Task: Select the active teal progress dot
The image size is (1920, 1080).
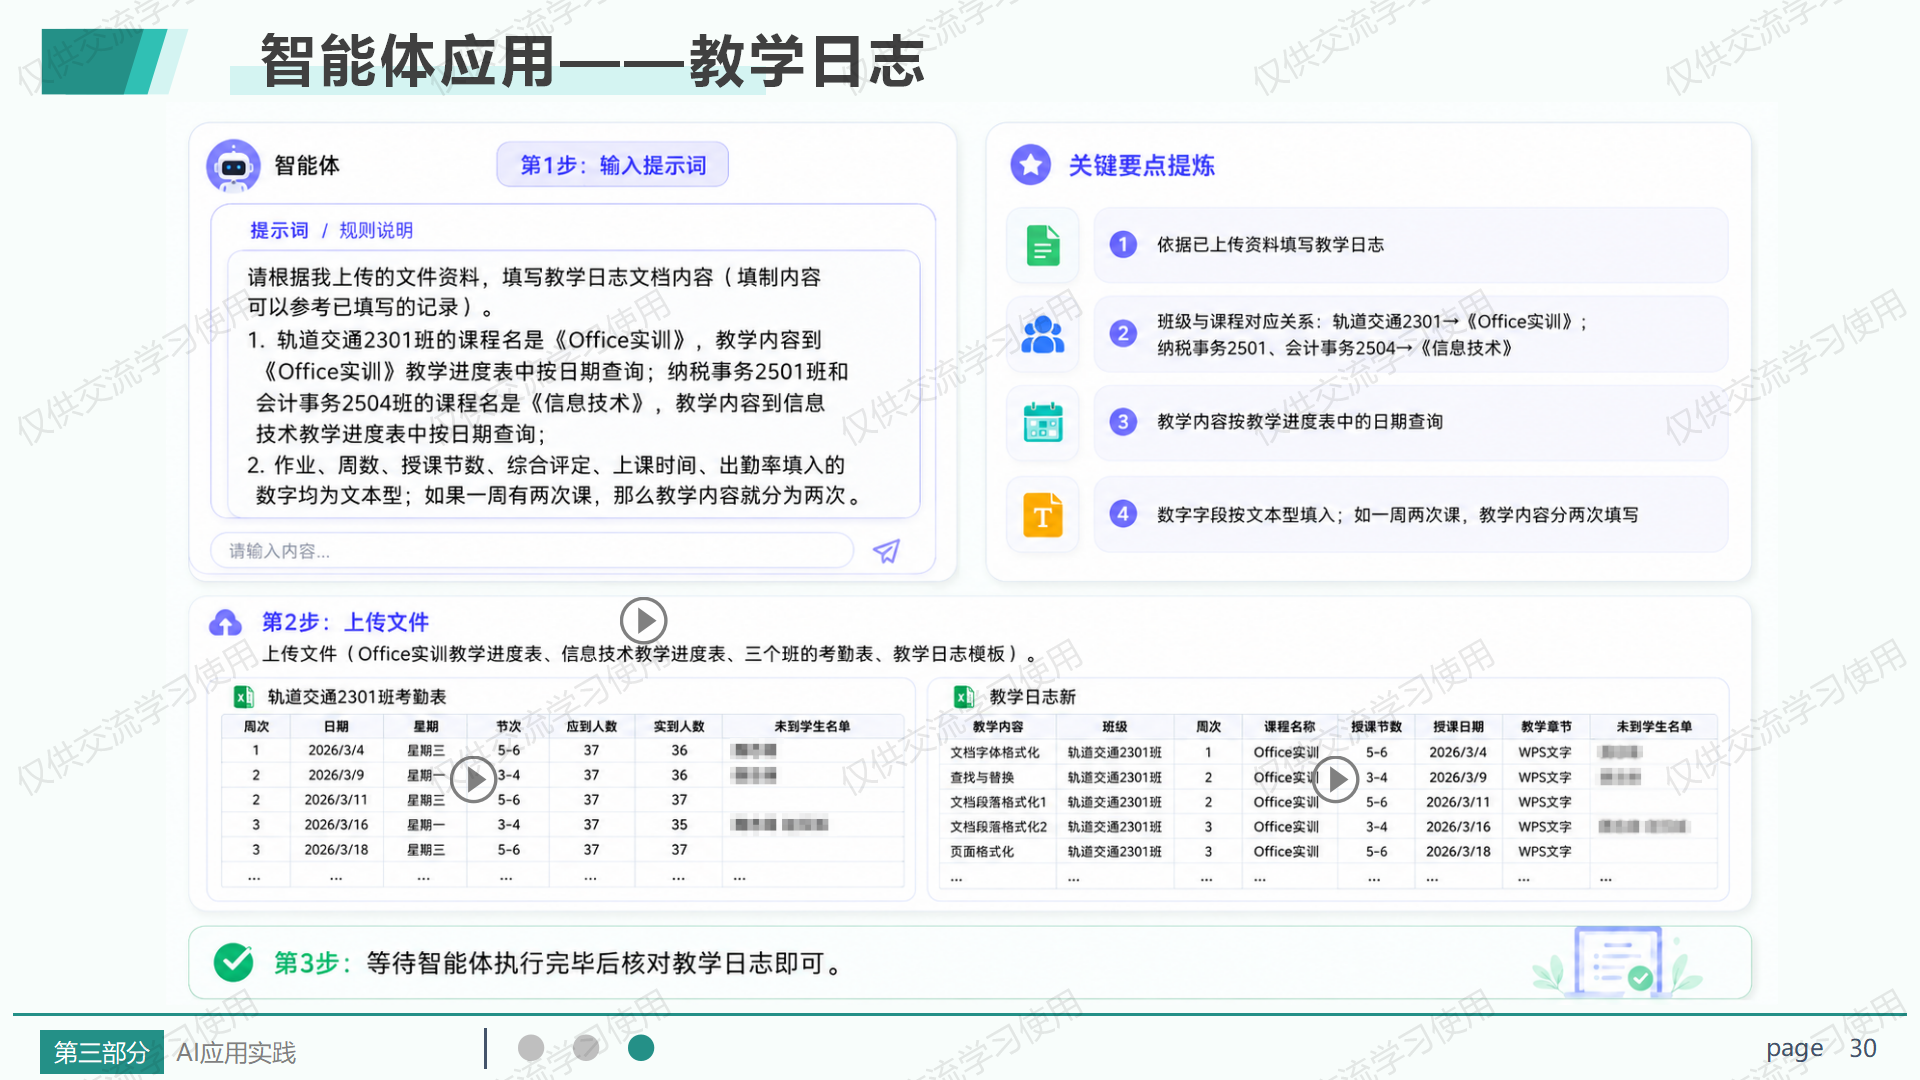Action: [x=641, y=1047]
